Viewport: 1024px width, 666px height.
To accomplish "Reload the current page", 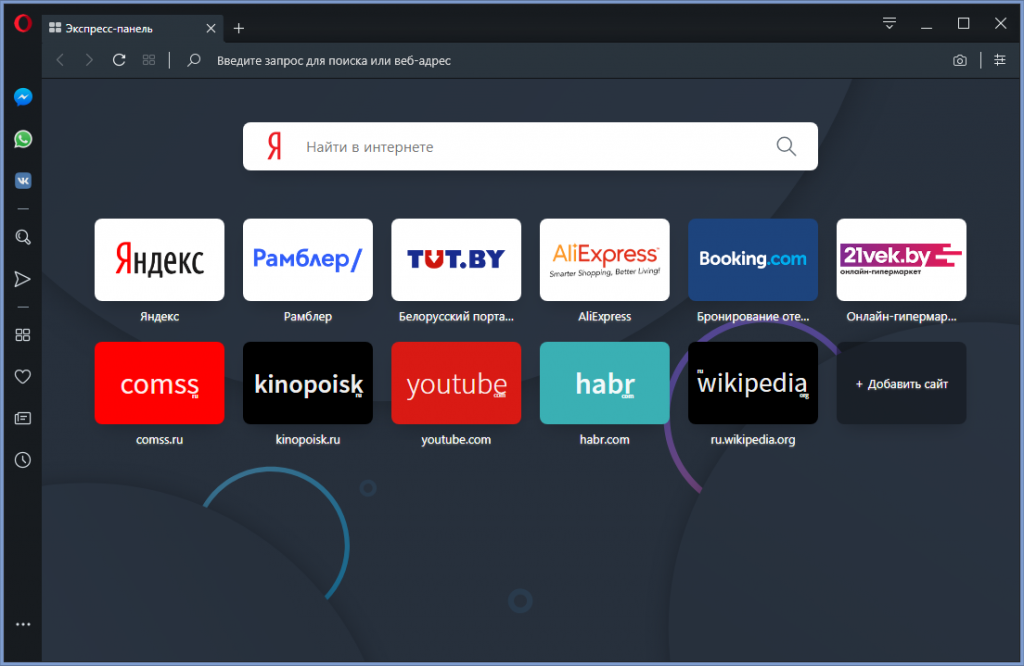I will point(119,60).
